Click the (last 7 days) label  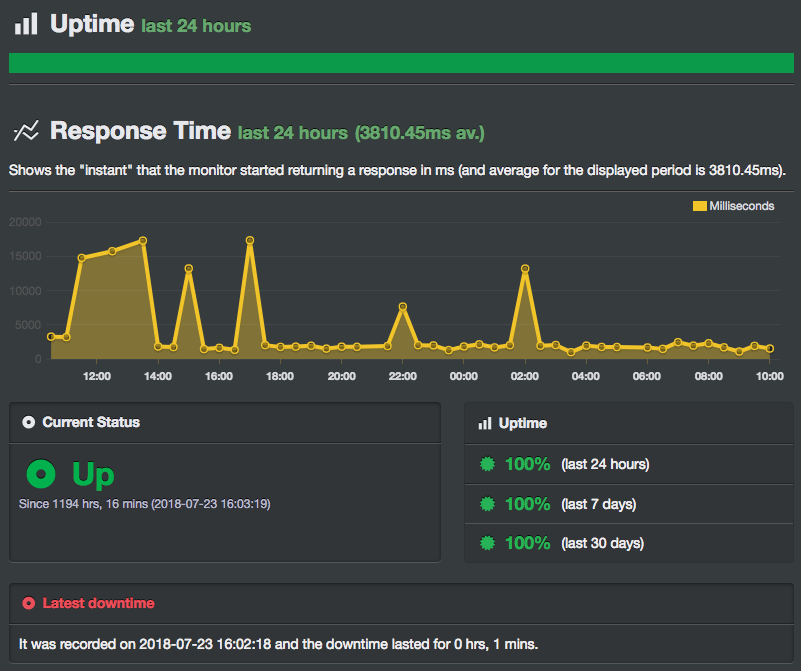pos(599,505)
